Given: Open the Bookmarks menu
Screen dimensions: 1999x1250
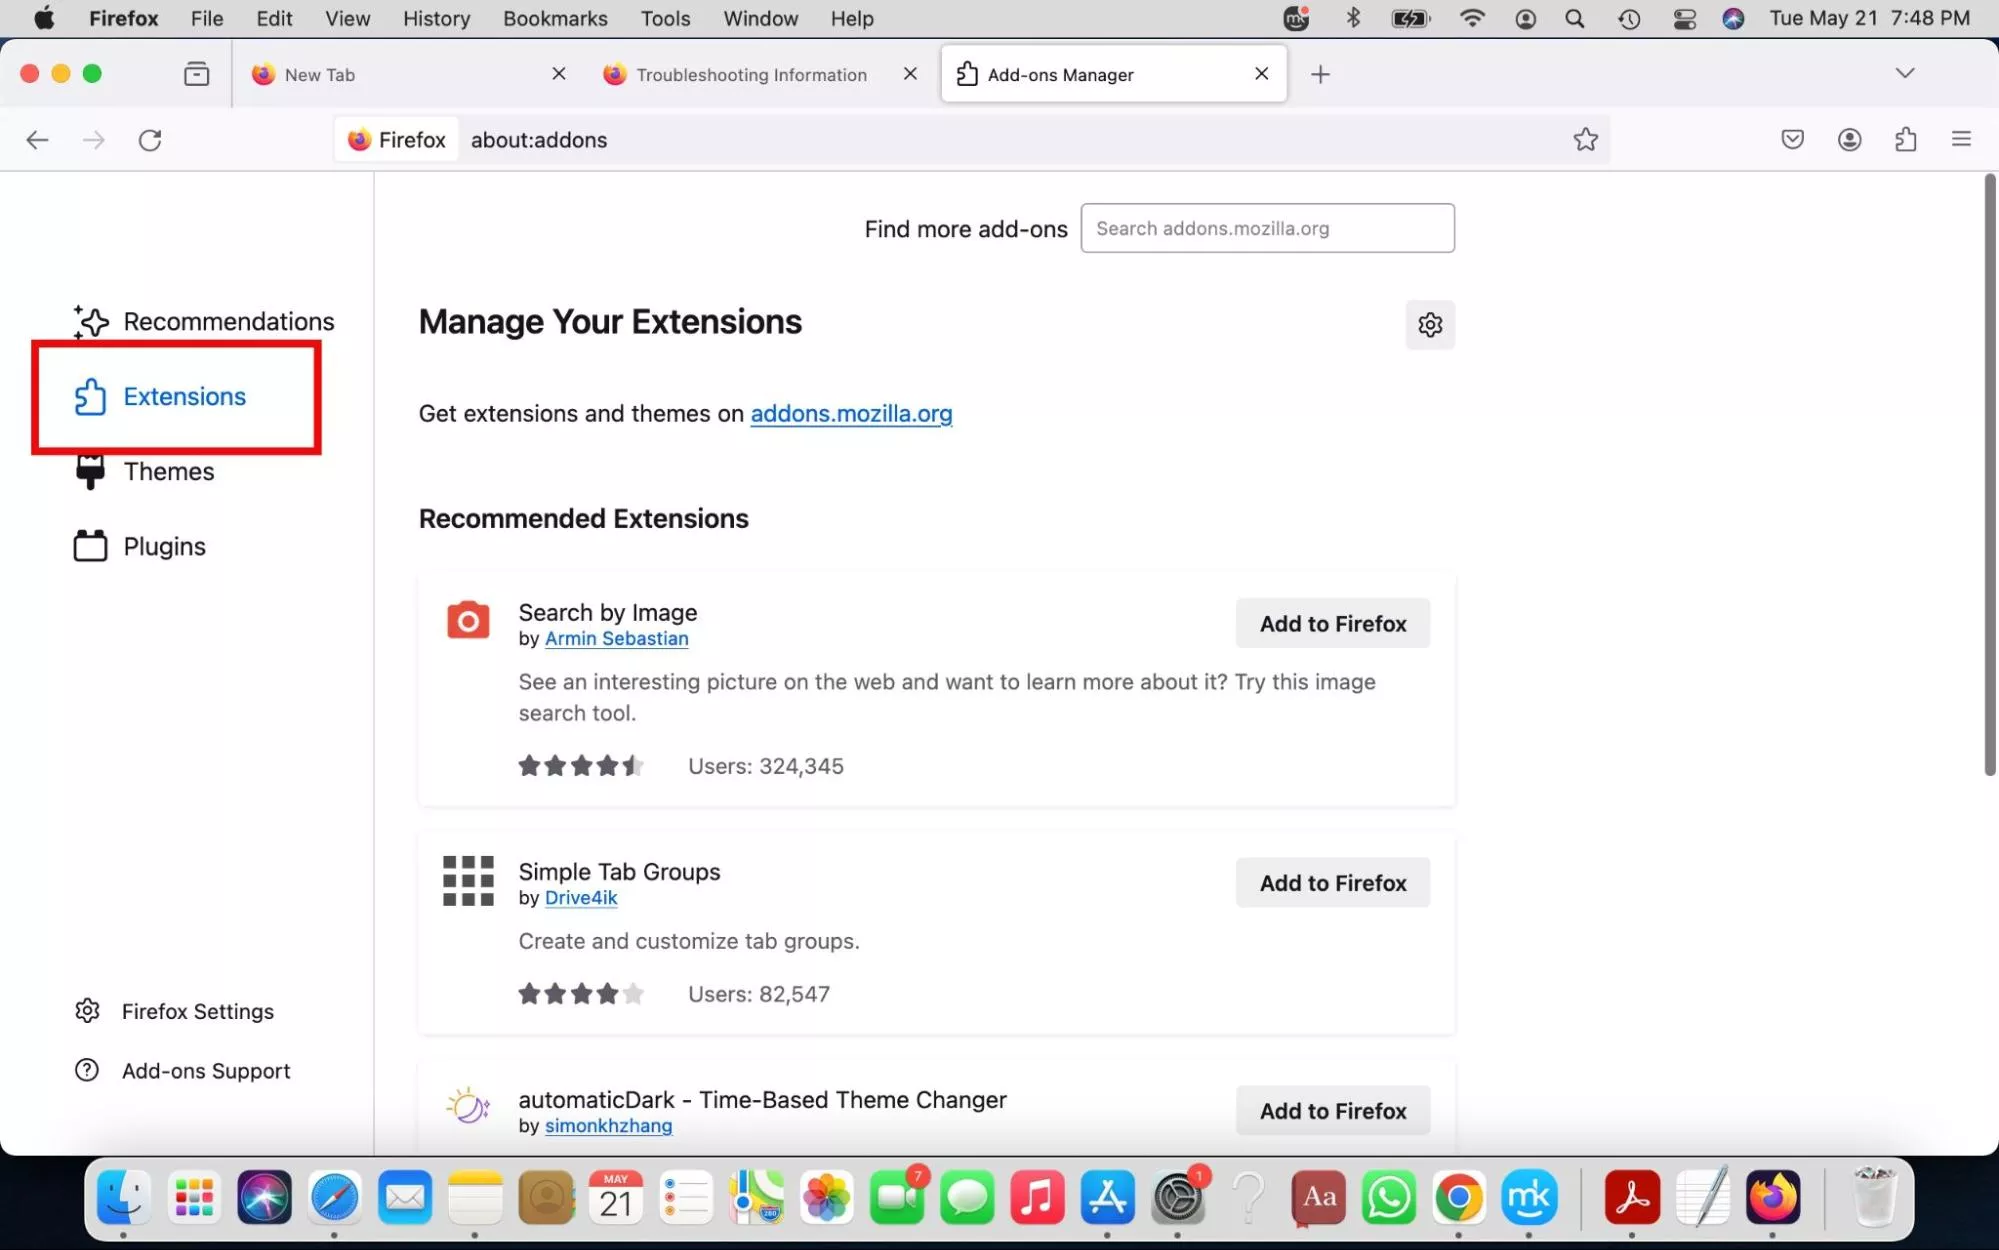Looking at the screenshot, I should click(x=554, y=18).
